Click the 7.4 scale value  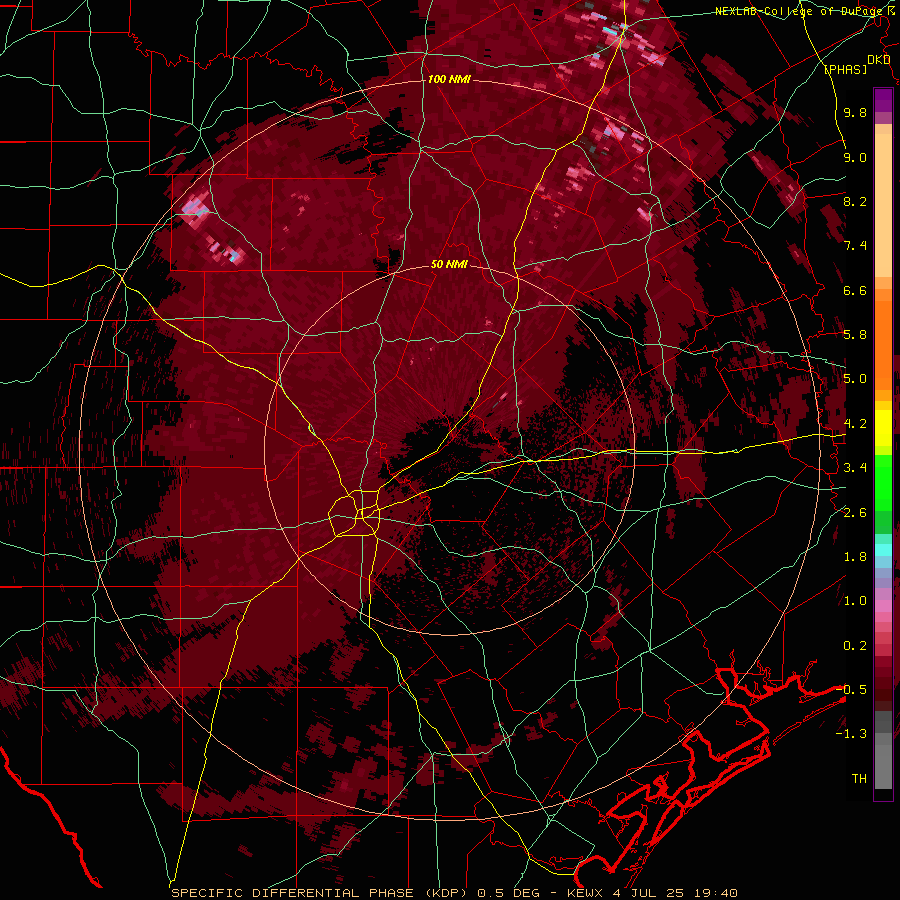click(x=855, y=246)
